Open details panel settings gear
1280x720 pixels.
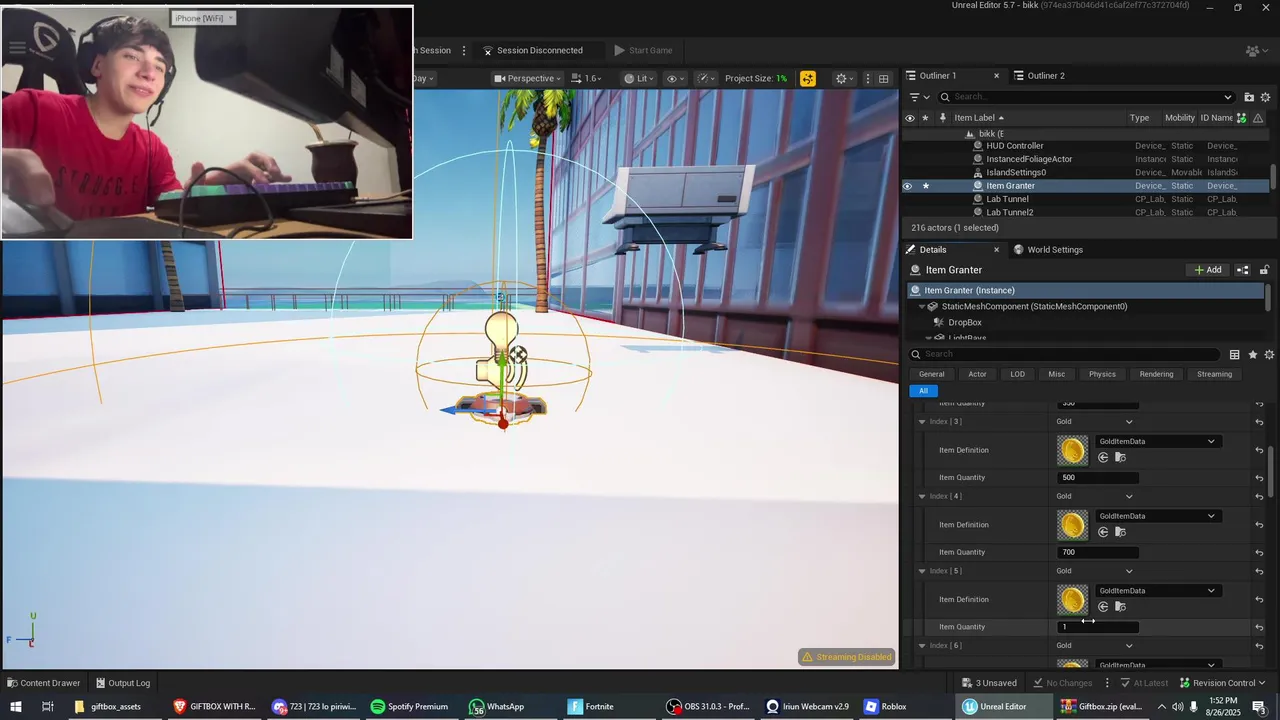point(1269,355)
